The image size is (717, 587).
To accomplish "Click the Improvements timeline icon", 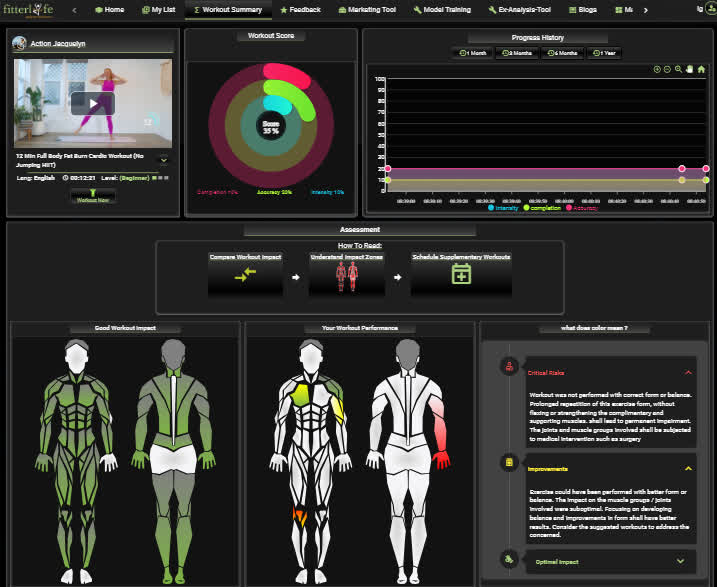I will tap(509, 463).
